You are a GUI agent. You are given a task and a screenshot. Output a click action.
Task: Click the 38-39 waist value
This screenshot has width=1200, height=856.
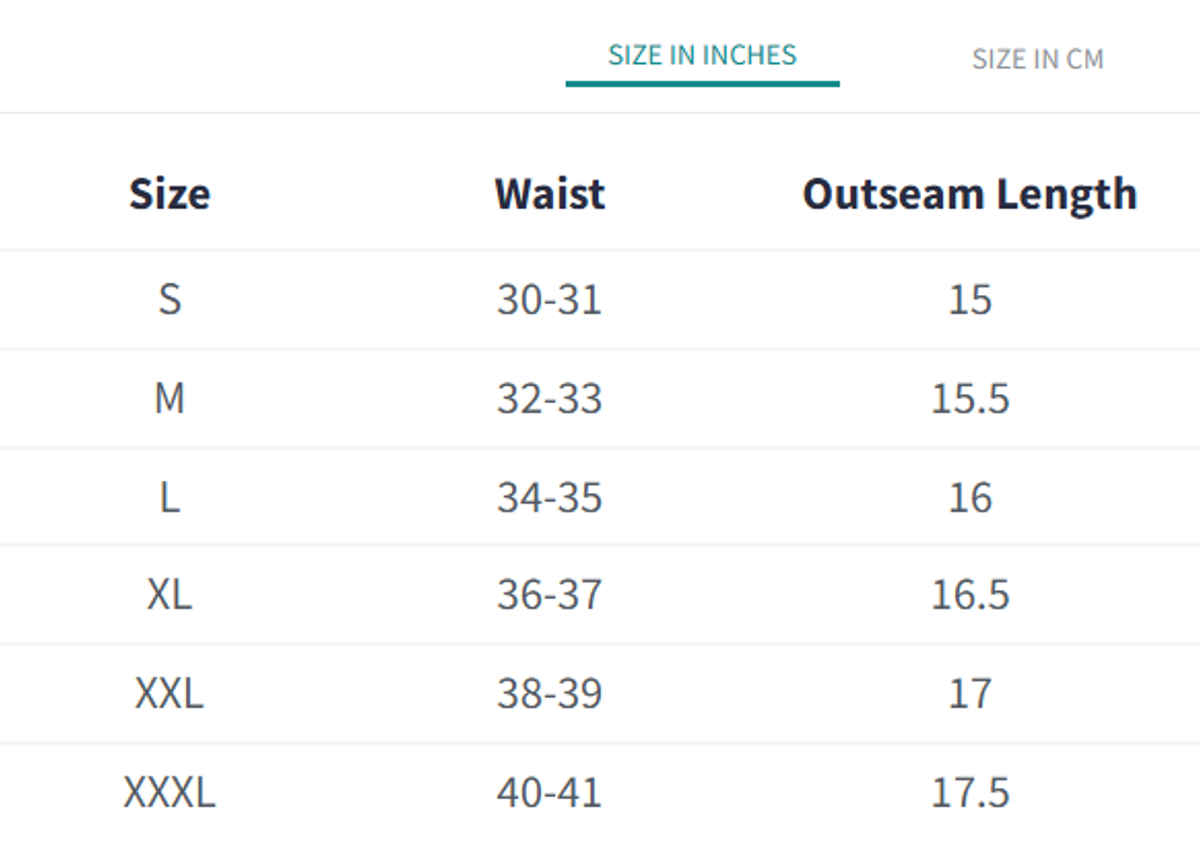click(549, 693)
